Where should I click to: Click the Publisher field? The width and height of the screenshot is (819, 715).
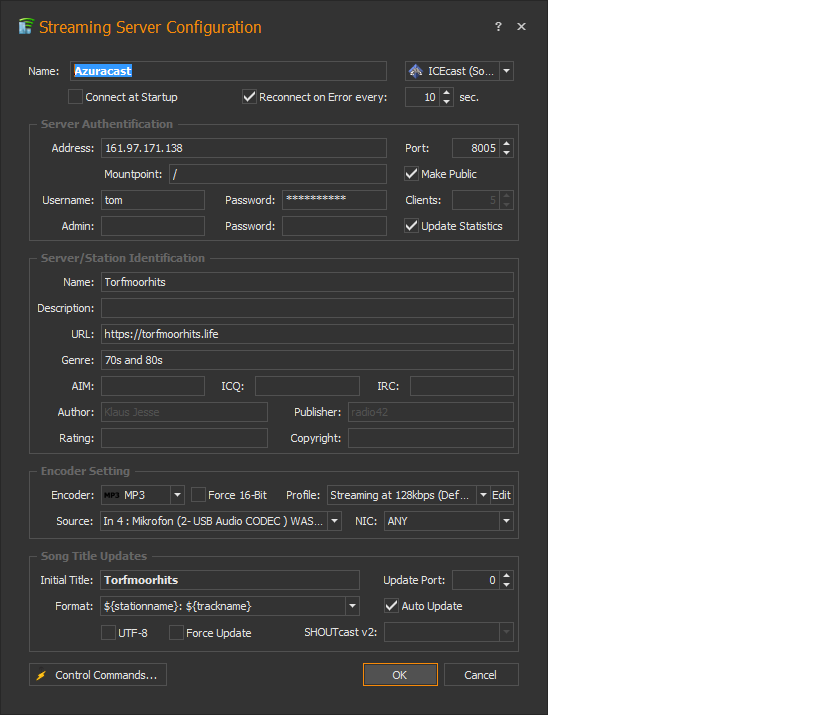[x=431, y=412]
